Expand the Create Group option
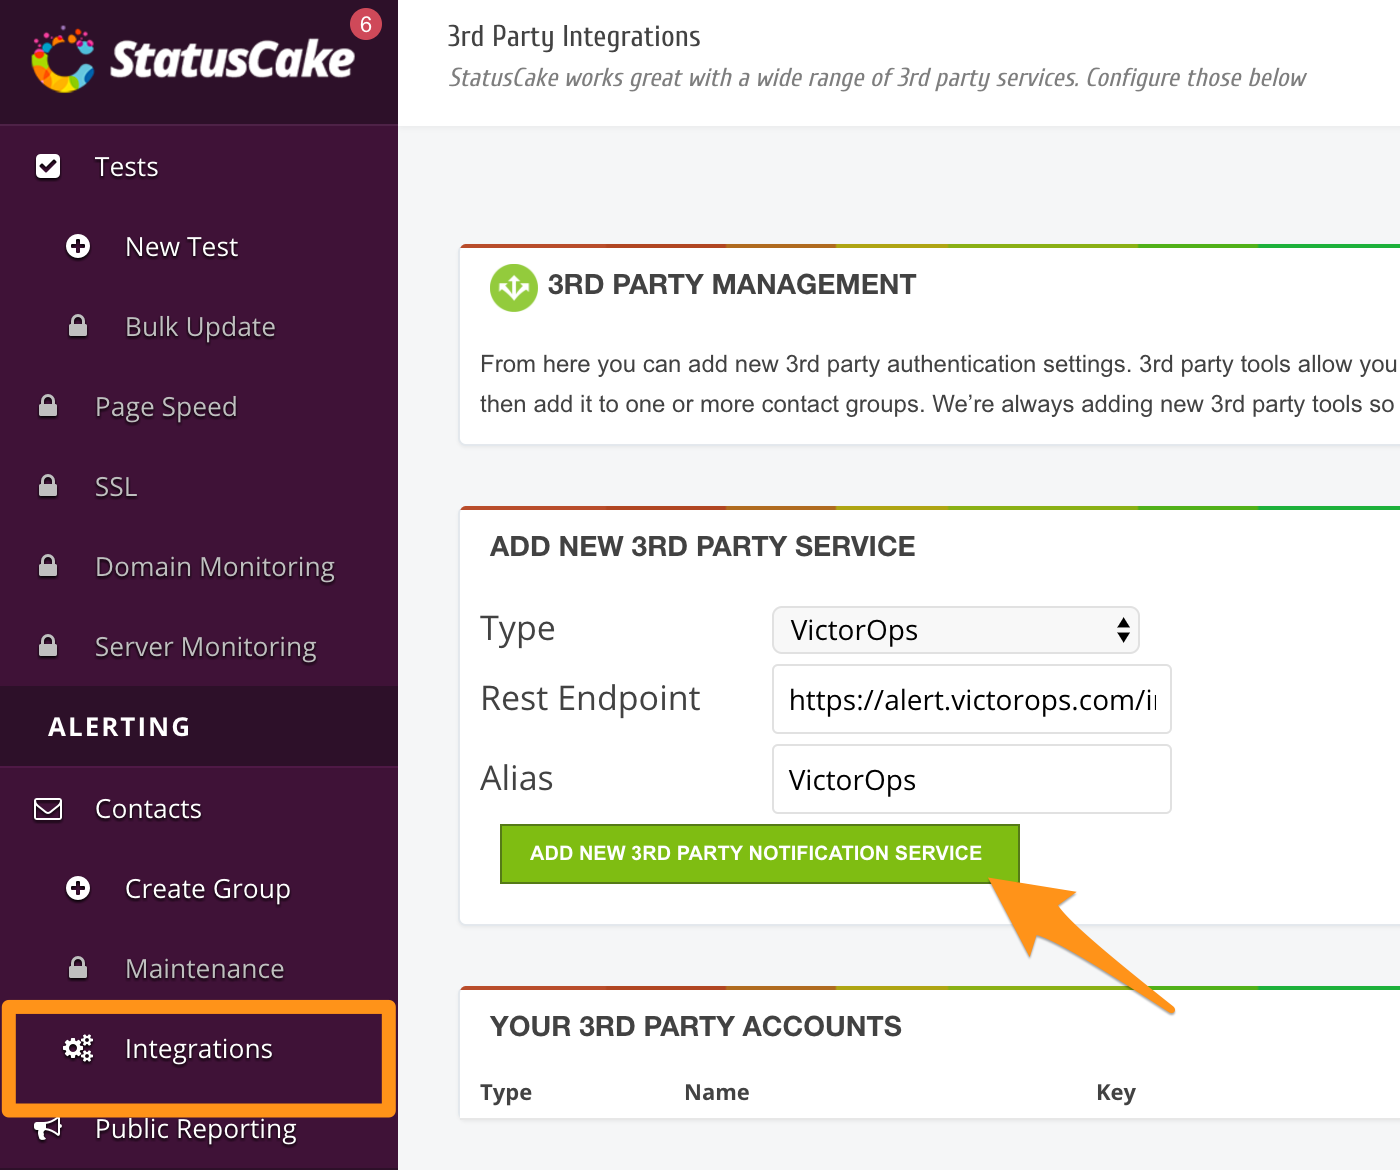 78,888
